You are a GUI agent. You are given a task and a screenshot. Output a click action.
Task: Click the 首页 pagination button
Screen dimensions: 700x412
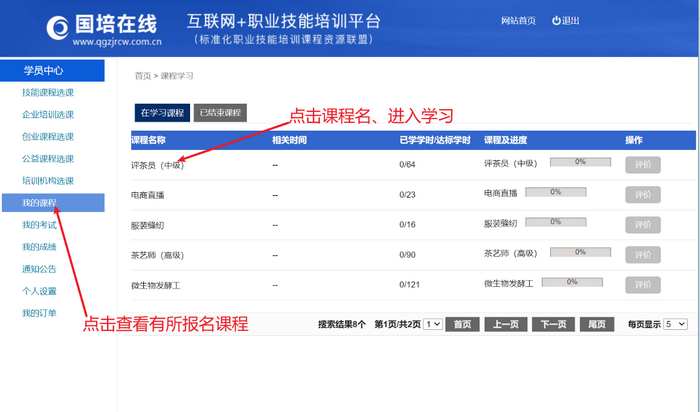(x=461, y=324)
